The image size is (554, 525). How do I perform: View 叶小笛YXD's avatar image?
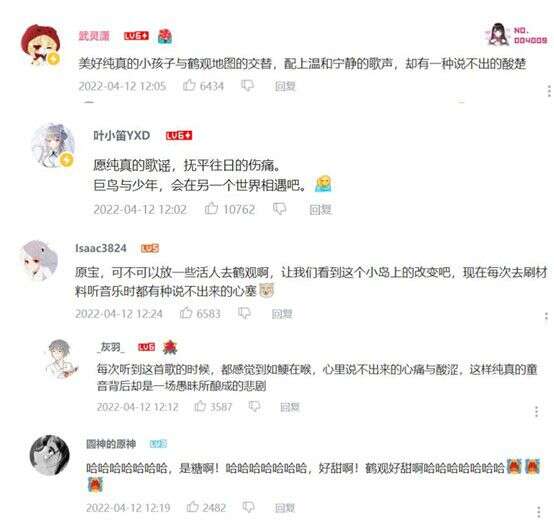pyautogui.click(x=53, y=145)
